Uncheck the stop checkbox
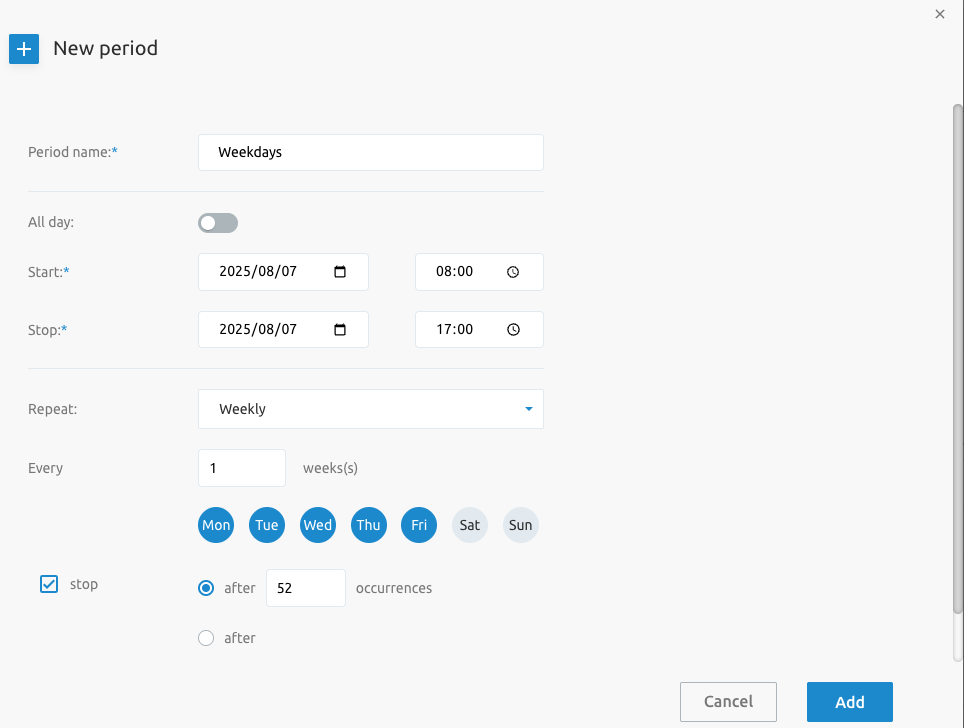 49,584
